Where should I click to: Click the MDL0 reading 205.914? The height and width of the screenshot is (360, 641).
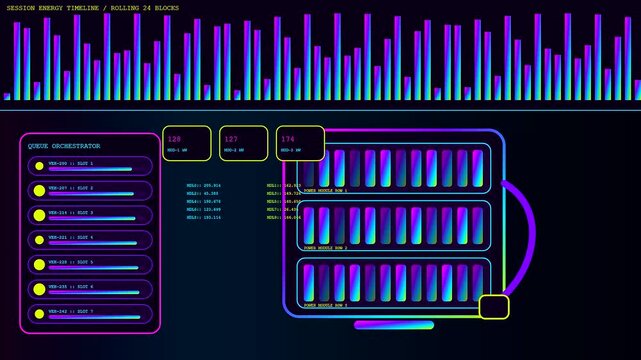(204, 186)
